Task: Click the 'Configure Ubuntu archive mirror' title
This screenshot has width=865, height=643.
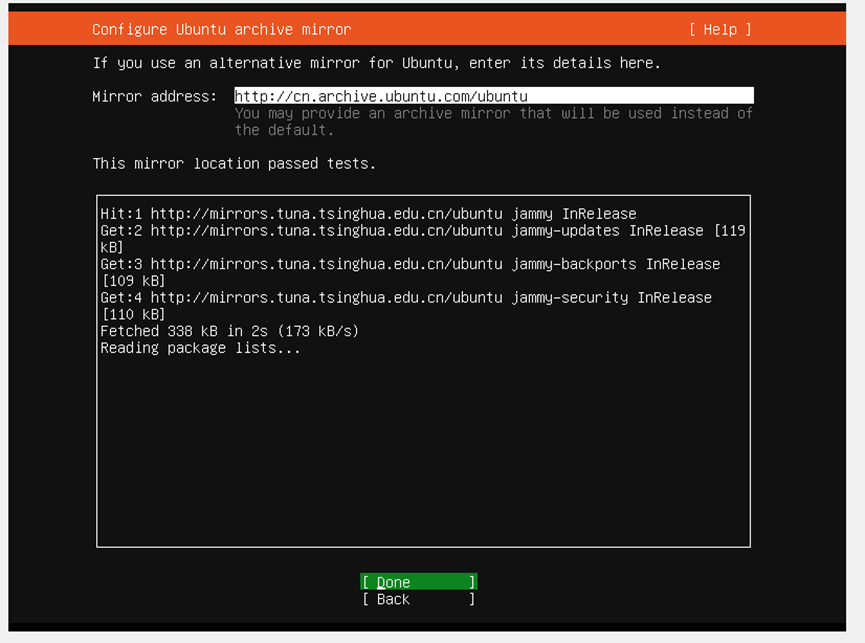Action: tap(221, 29)
